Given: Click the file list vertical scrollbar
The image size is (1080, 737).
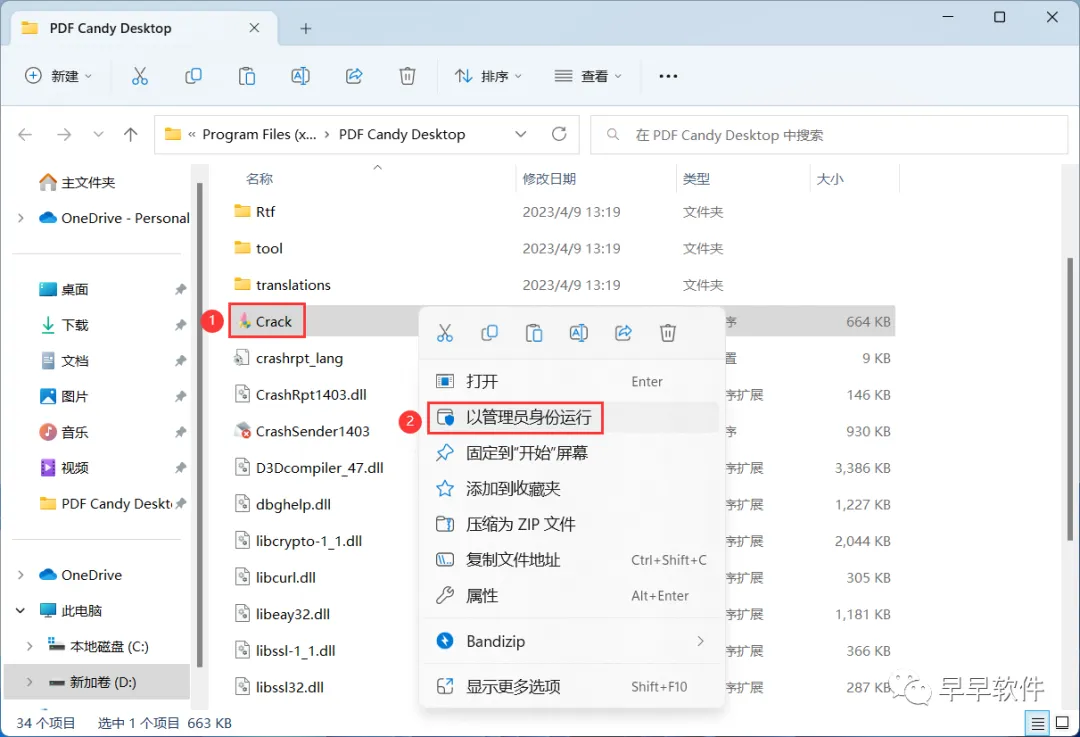Looking at the screenshot, I should coord(1070,399).
